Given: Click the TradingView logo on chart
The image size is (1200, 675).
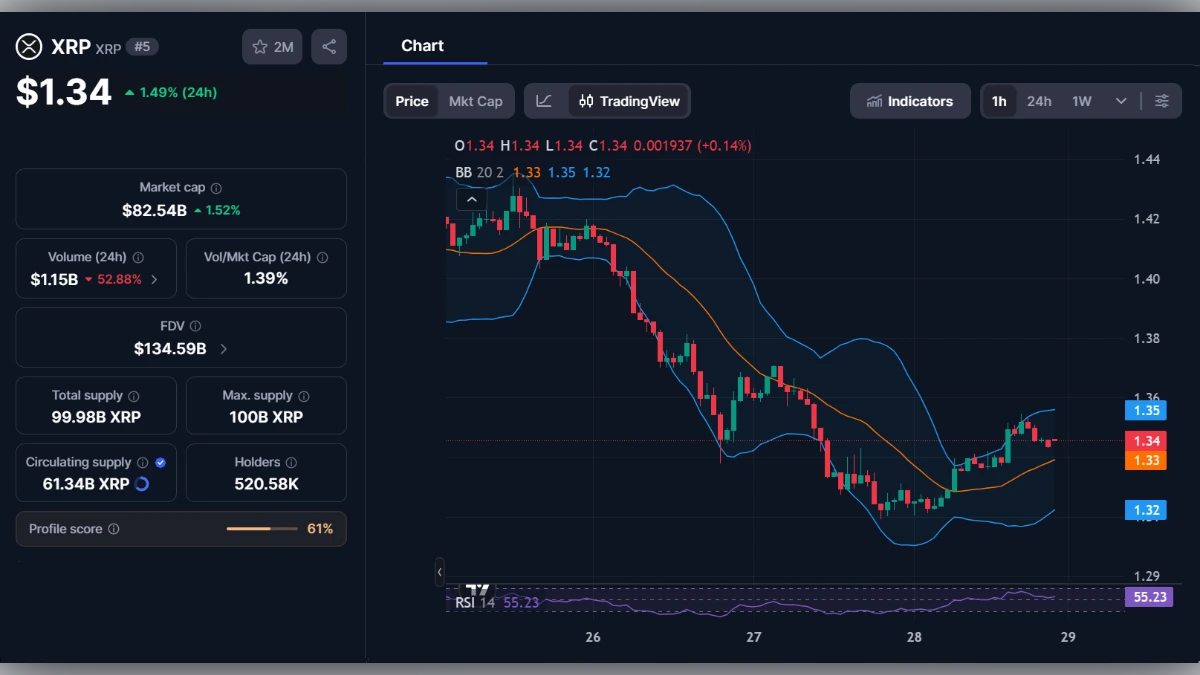Looking at the screenshot, I should [x=479, y=591].
